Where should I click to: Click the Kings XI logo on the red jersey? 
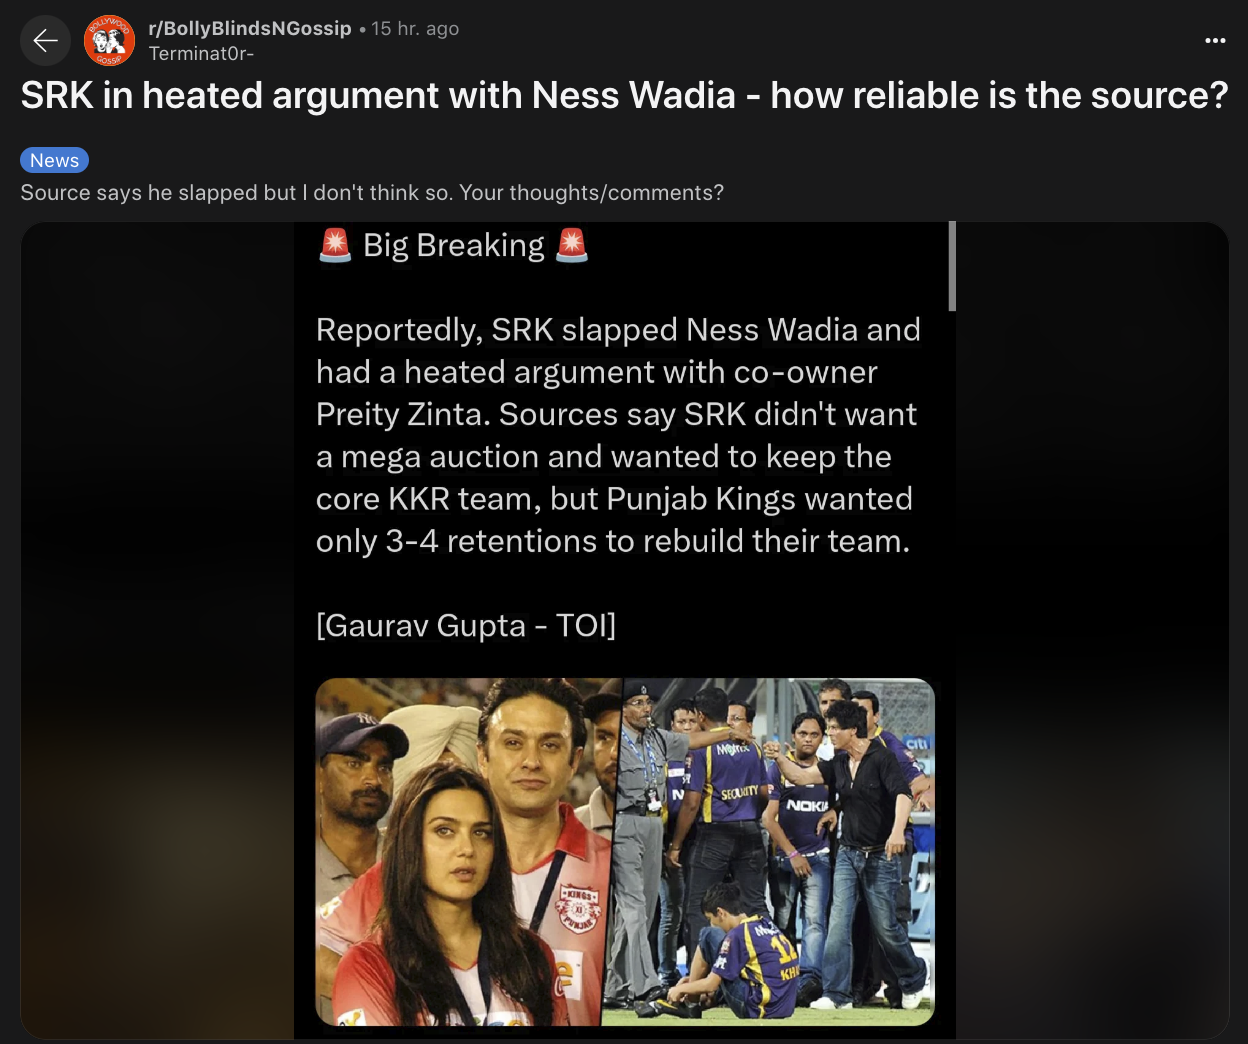pos(579,905)
